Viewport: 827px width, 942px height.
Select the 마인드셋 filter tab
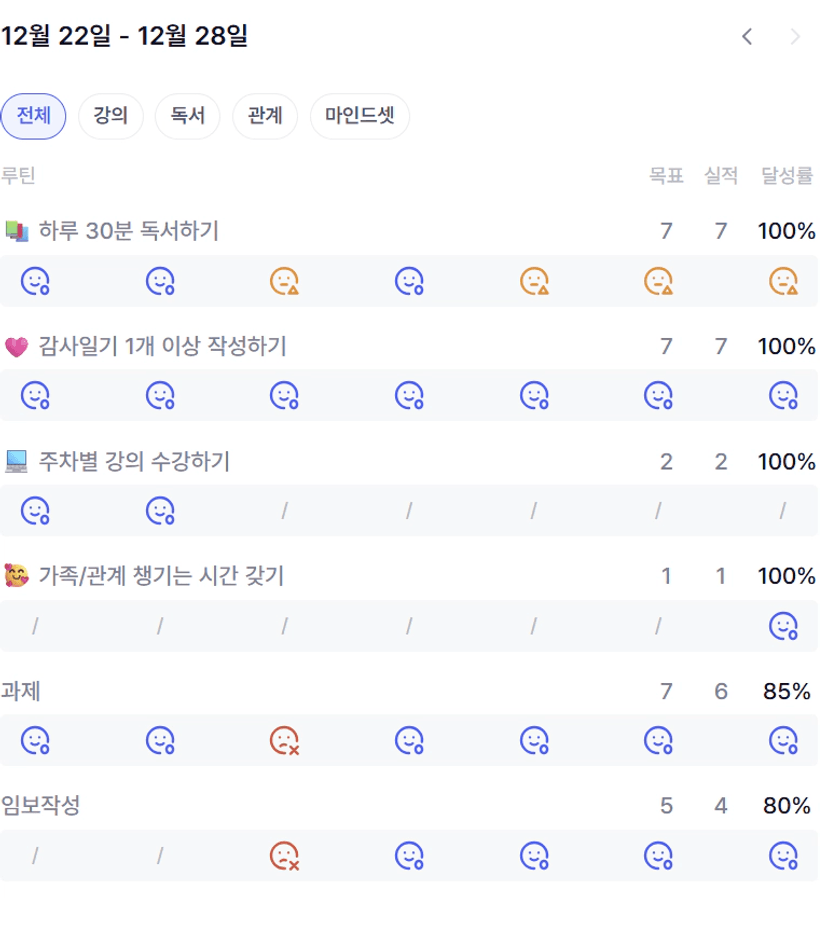pyautogui.click(x=359, y=116)
